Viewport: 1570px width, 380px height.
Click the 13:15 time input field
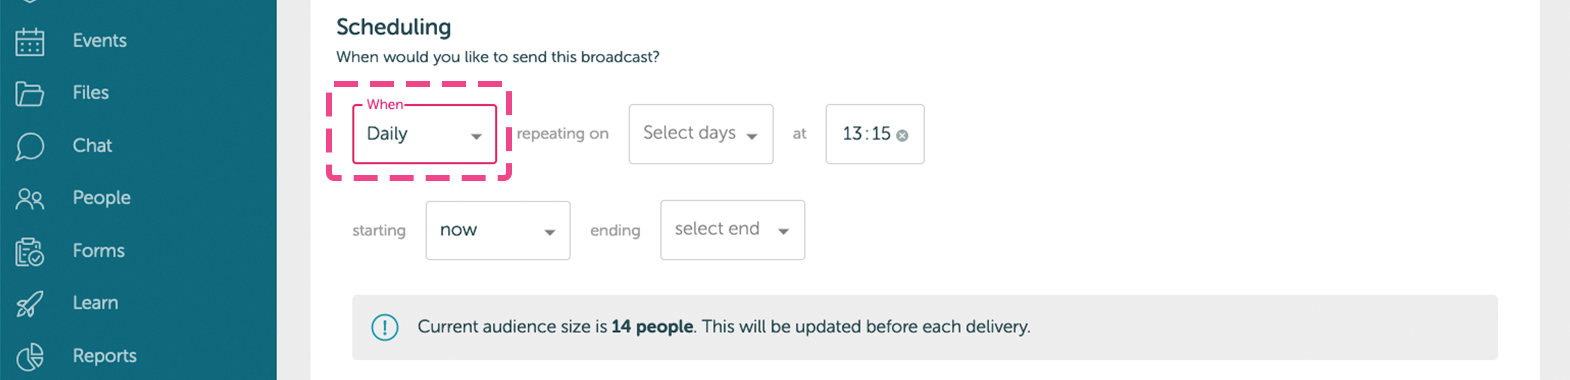coord(875,134)
